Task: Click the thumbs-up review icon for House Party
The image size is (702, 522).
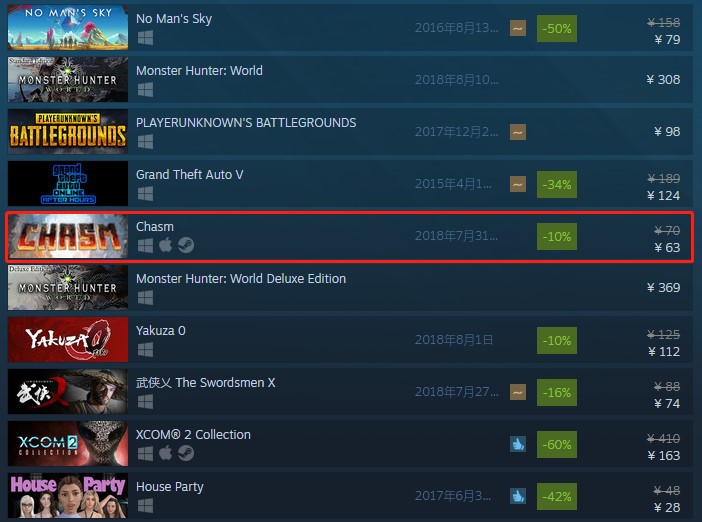Action: 518,496
